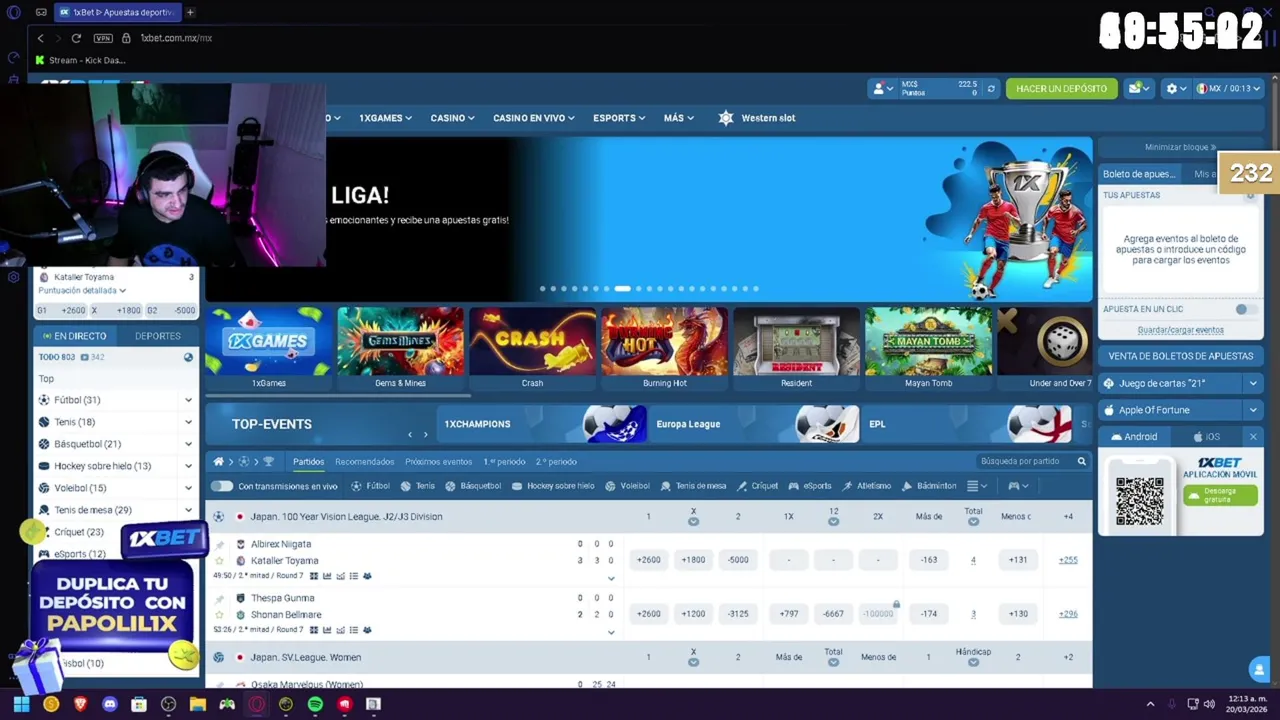This screenshot has height=720, width=1280.
Task: Click the Western slot star icon
Action: (x=726, y=118)
